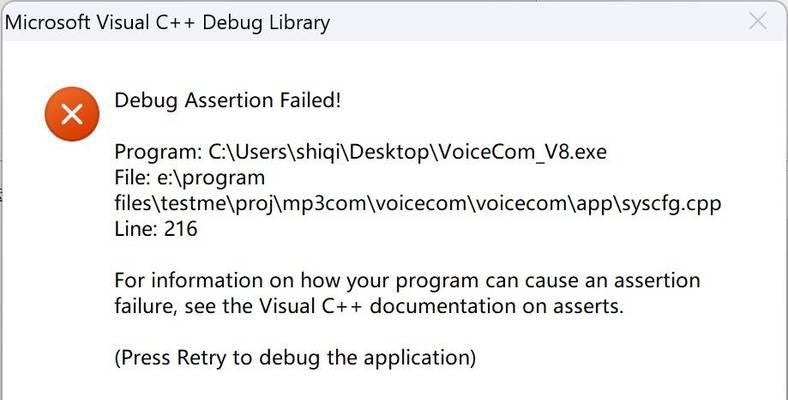Select the Debug Assertion Failed! heading
The image size is (788, 400).
click(x=228, y=100)
